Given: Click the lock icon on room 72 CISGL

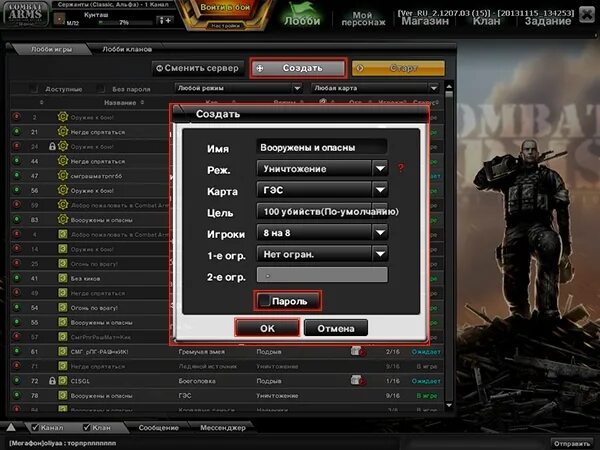Looking at the screenshot, I should (52, 381).
